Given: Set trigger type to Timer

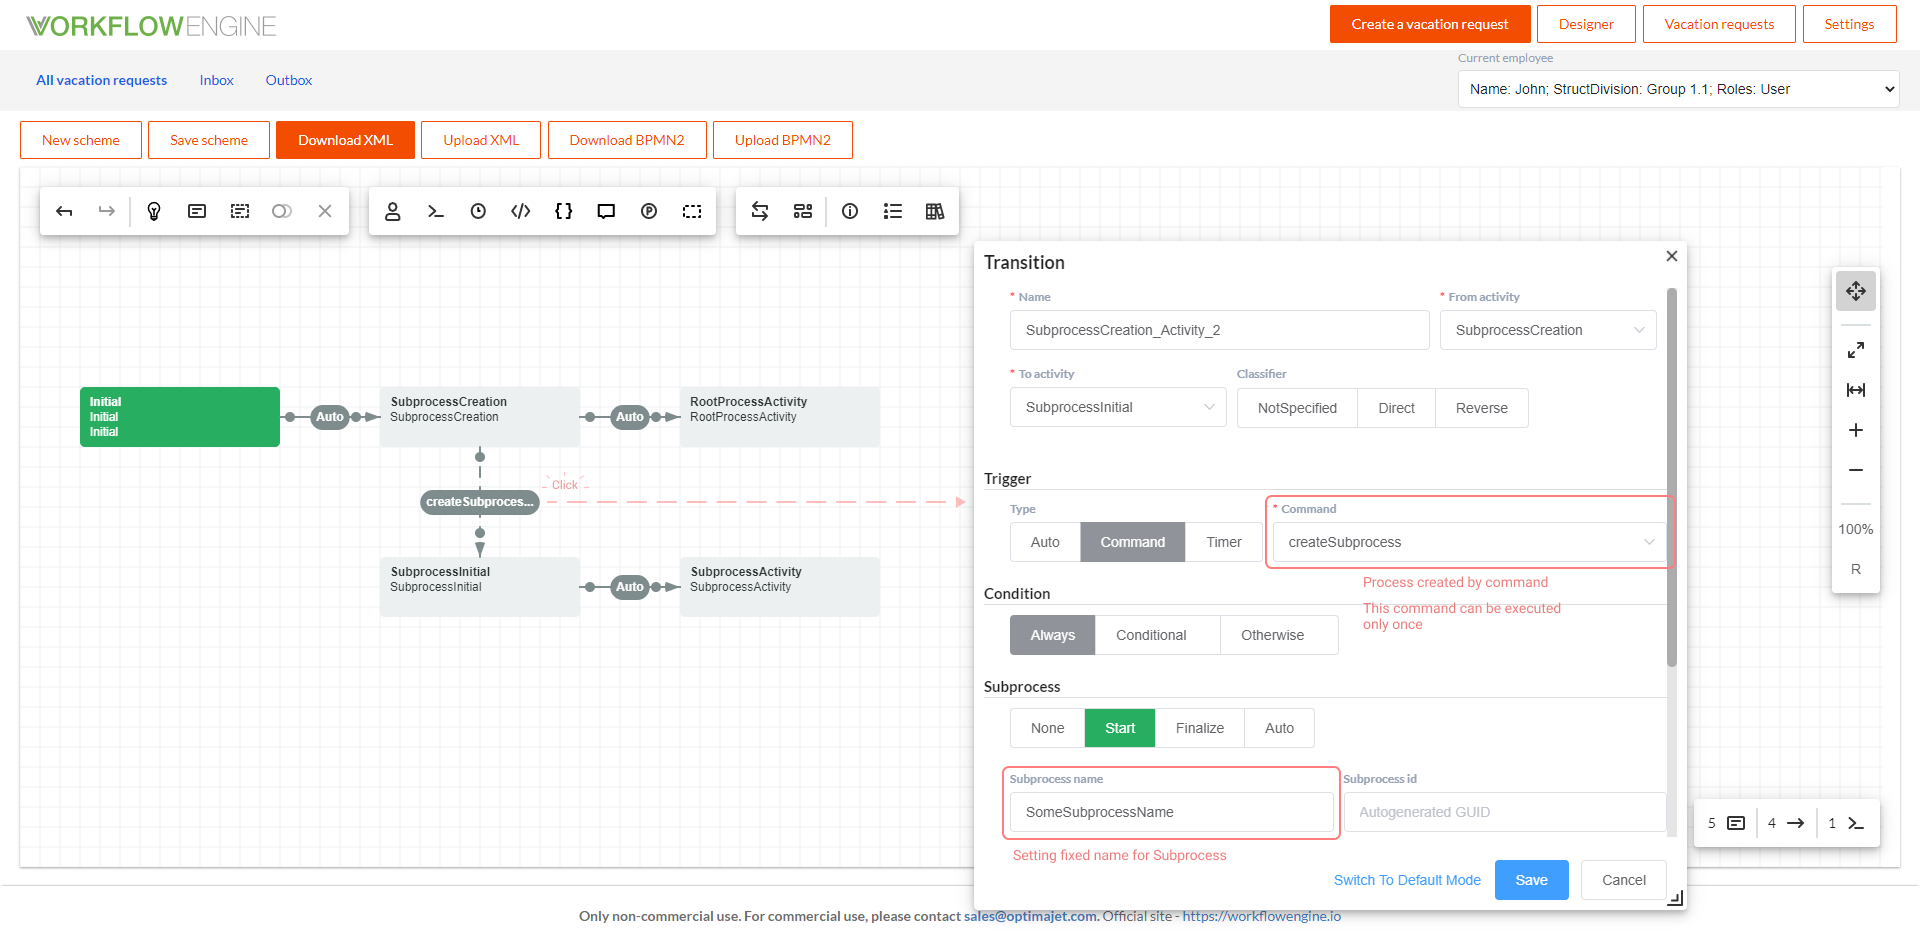Looking at the screenshot, I should tap(1223, 542).
